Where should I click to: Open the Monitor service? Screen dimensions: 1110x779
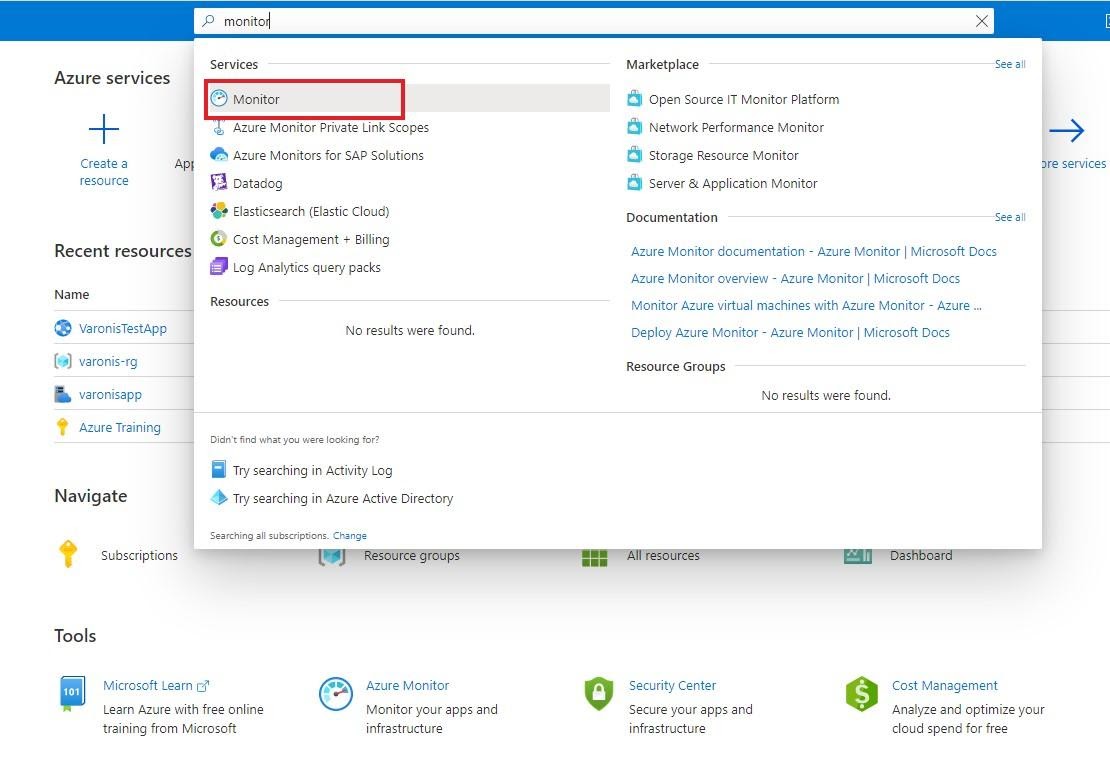pos(257,99)
